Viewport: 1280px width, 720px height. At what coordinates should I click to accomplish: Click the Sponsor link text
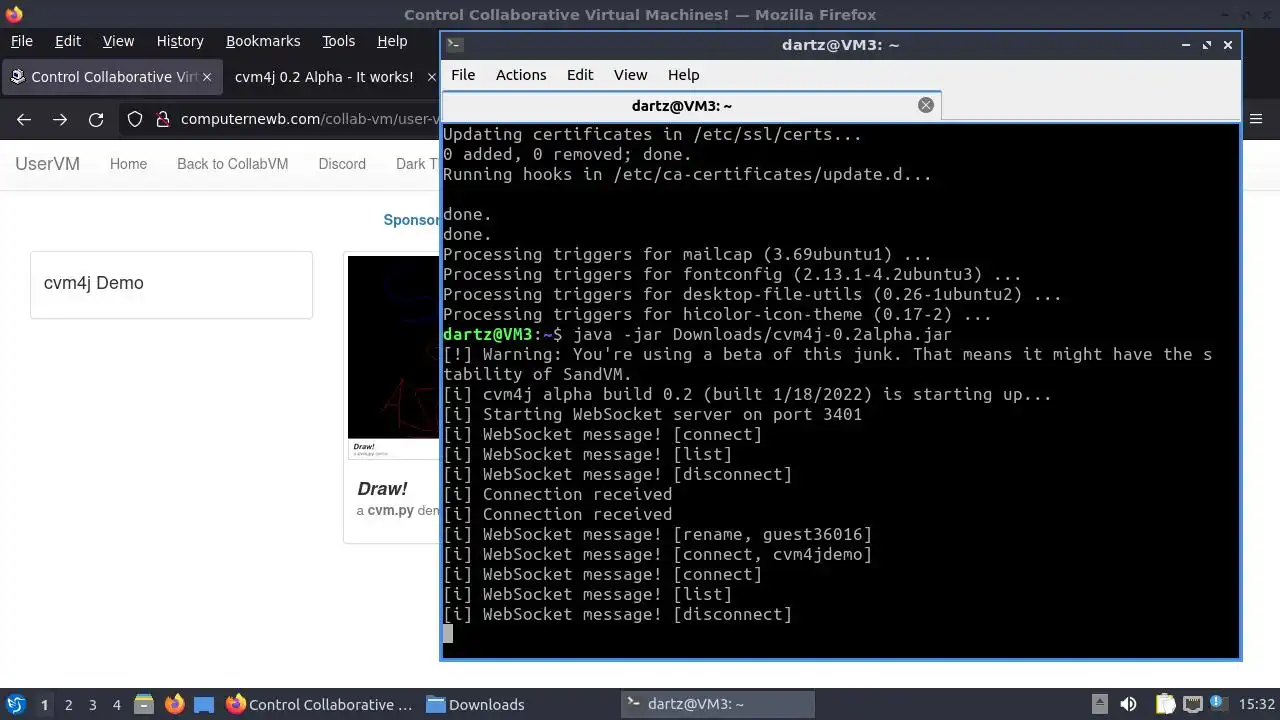(x=412, y=220)
